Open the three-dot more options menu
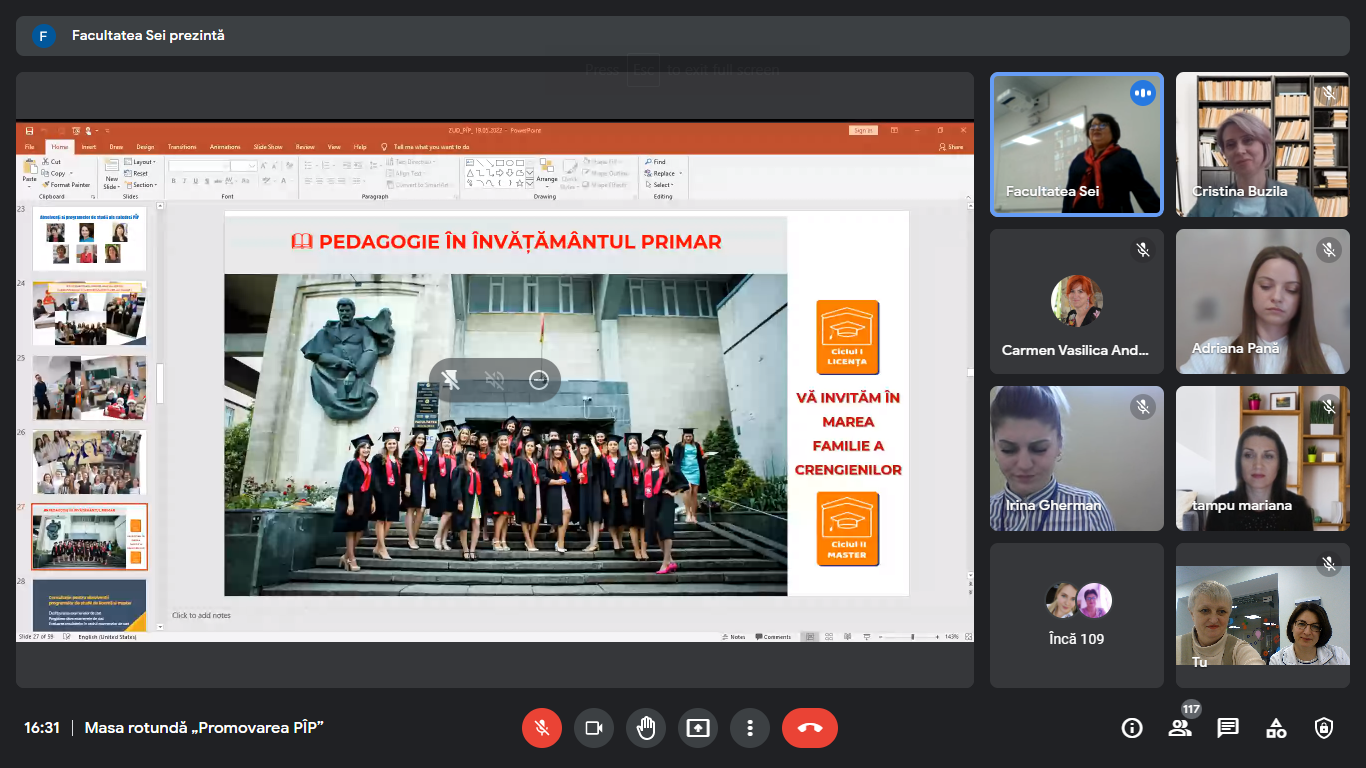Image resolution: width=1366 pixels, height=768 pixels. [750, 728]
